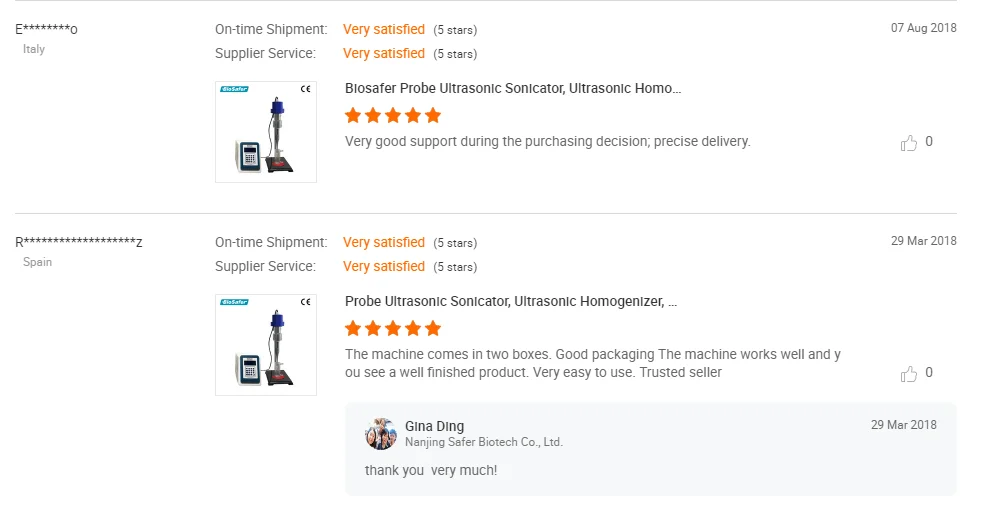Click helpful count on Spain review
The image size is (982, 524).
pos(929,373)
